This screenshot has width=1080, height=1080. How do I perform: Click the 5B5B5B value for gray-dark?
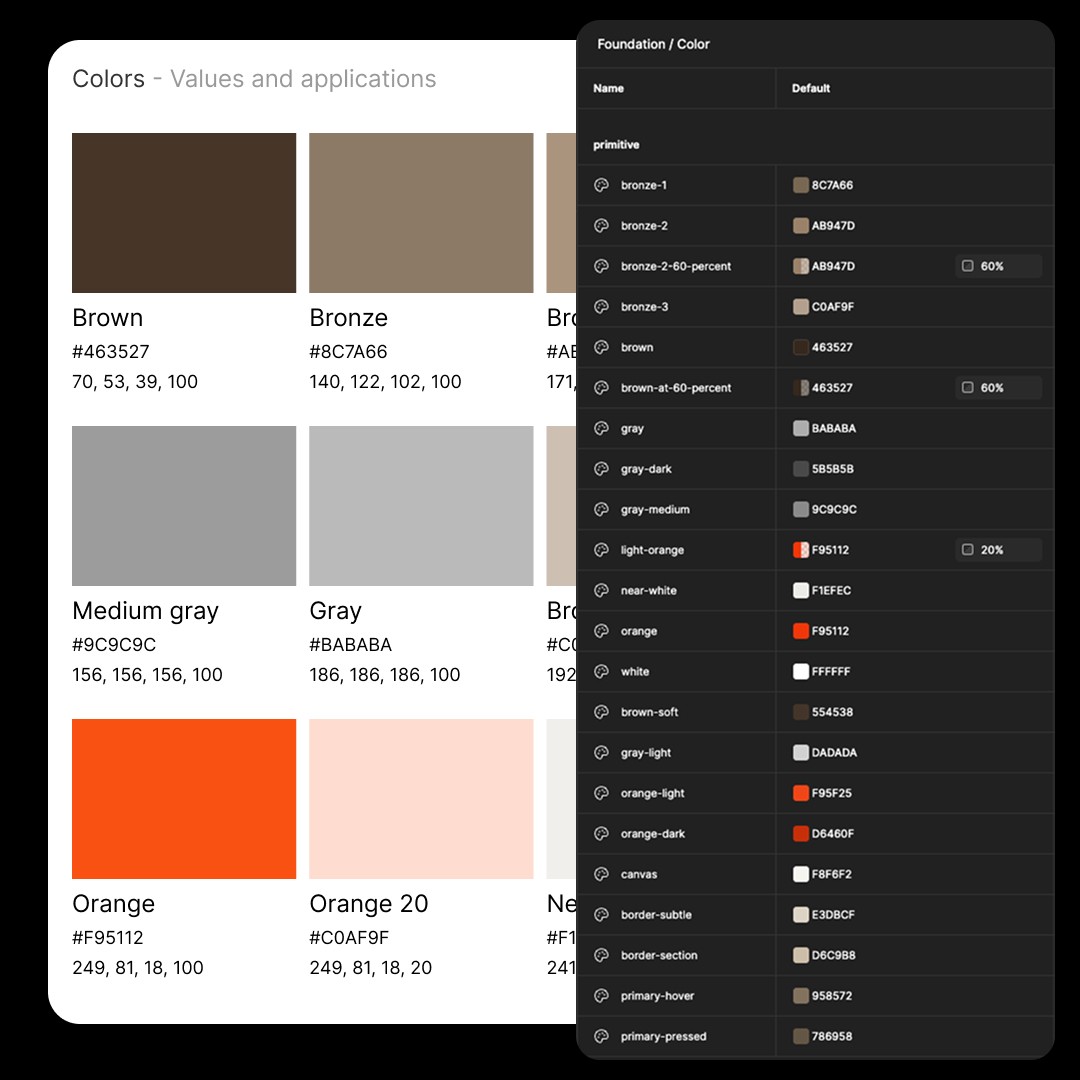click(x=832, y=469)
